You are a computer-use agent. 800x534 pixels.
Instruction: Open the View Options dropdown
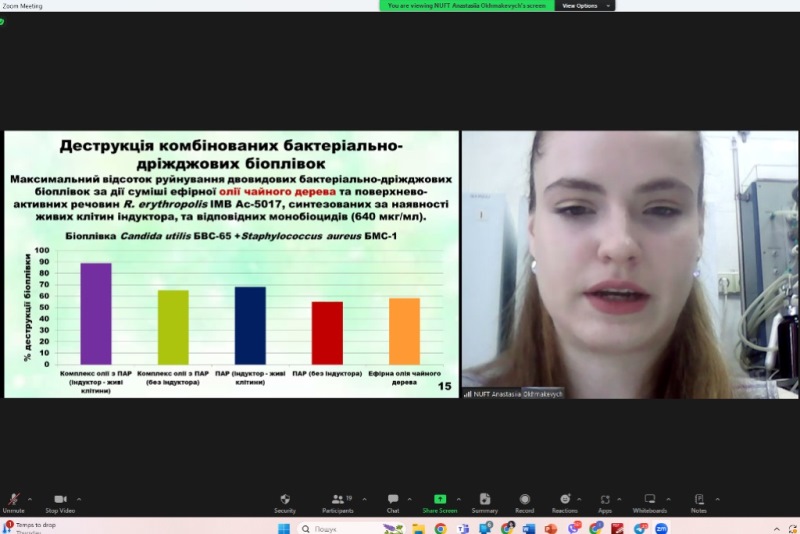coord(585,6)
